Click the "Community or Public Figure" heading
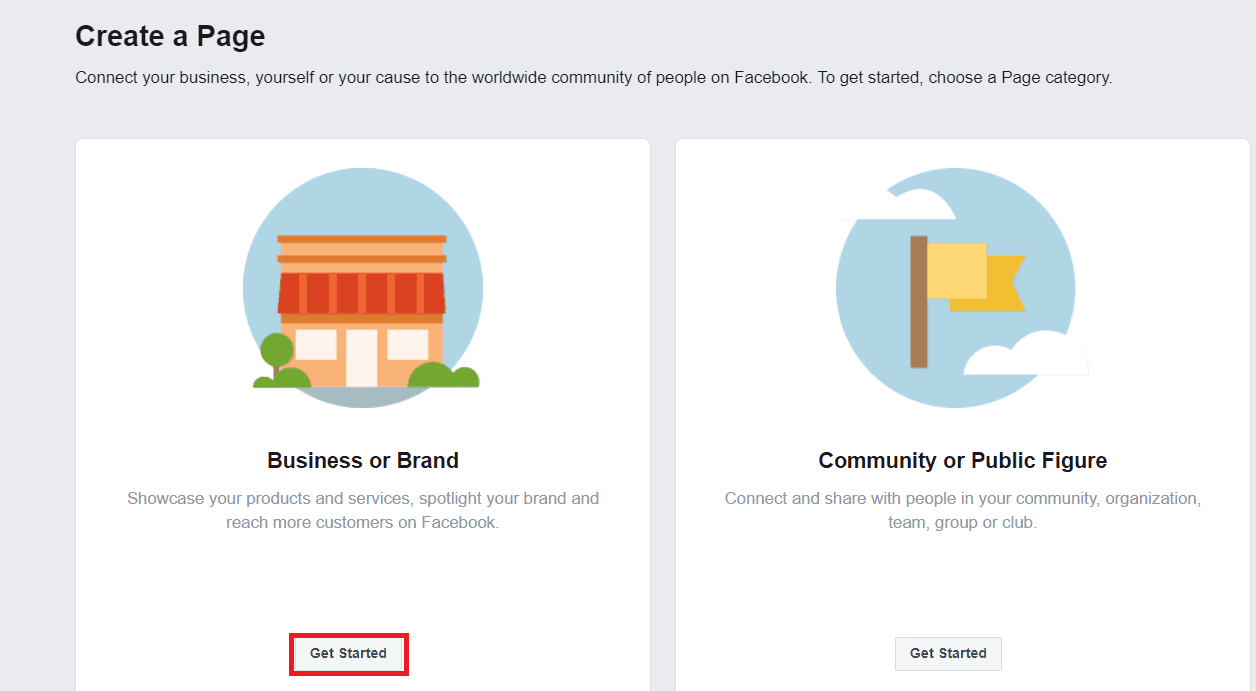Viewport: 1256px width, 691px height. pyautogui.click(x=963, y=461)
